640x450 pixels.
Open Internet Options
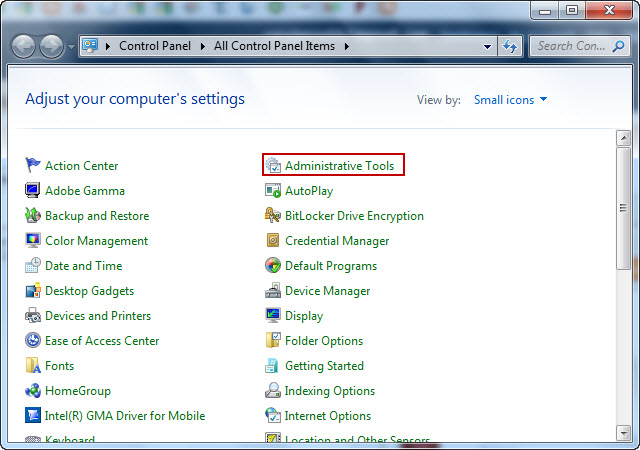coord(328,416)
